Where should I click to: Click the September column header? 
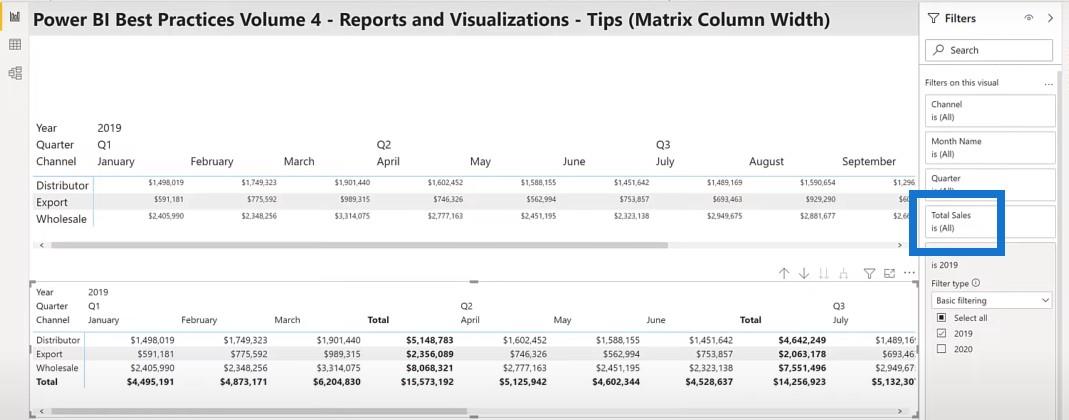pos(869,162)
